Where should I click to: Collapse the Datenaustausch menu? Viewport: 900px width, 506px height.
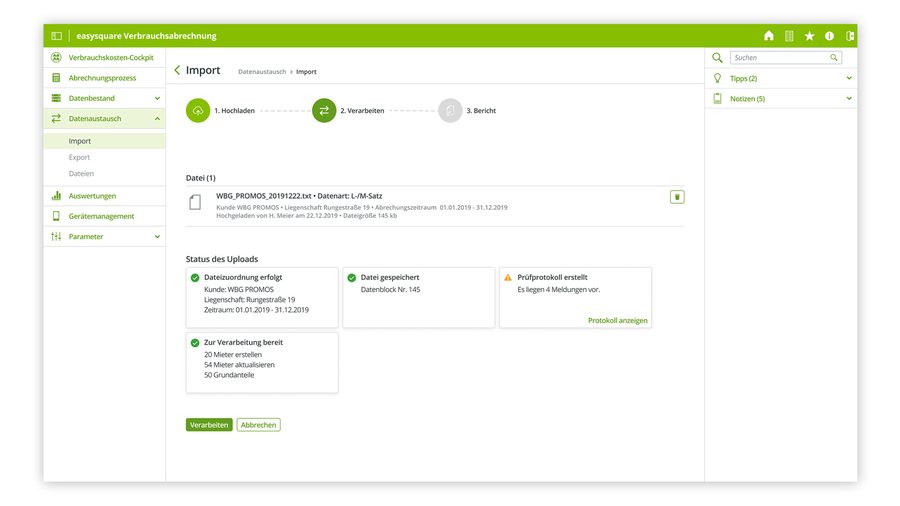[x=157, y=119]
